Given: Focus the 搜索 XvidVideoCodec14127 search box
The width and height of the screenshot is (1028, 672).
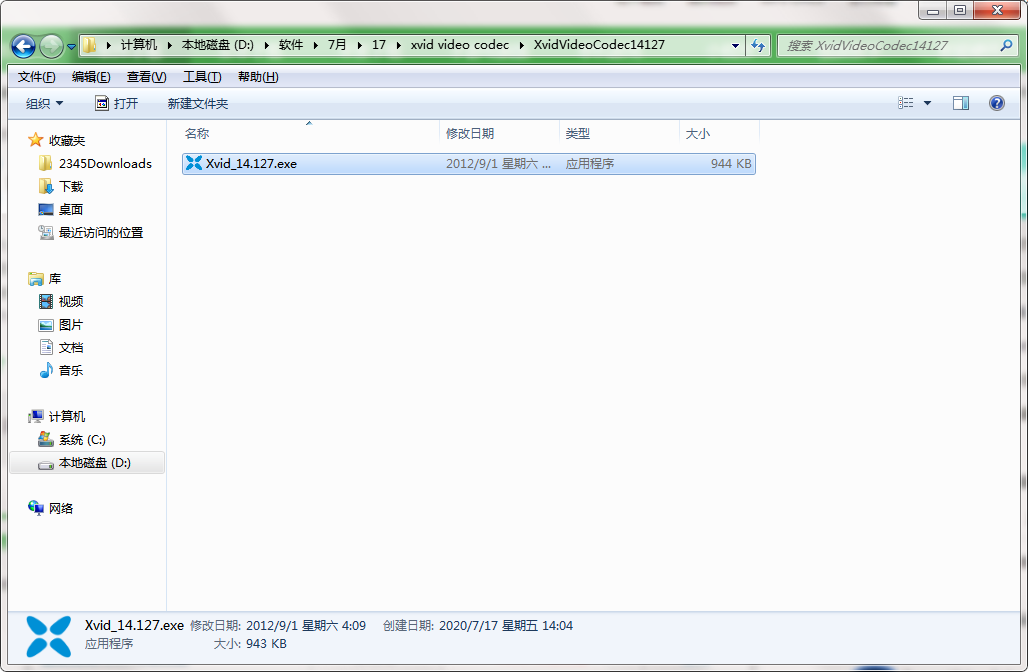Looking at the screenshot, I should [897, 45].
